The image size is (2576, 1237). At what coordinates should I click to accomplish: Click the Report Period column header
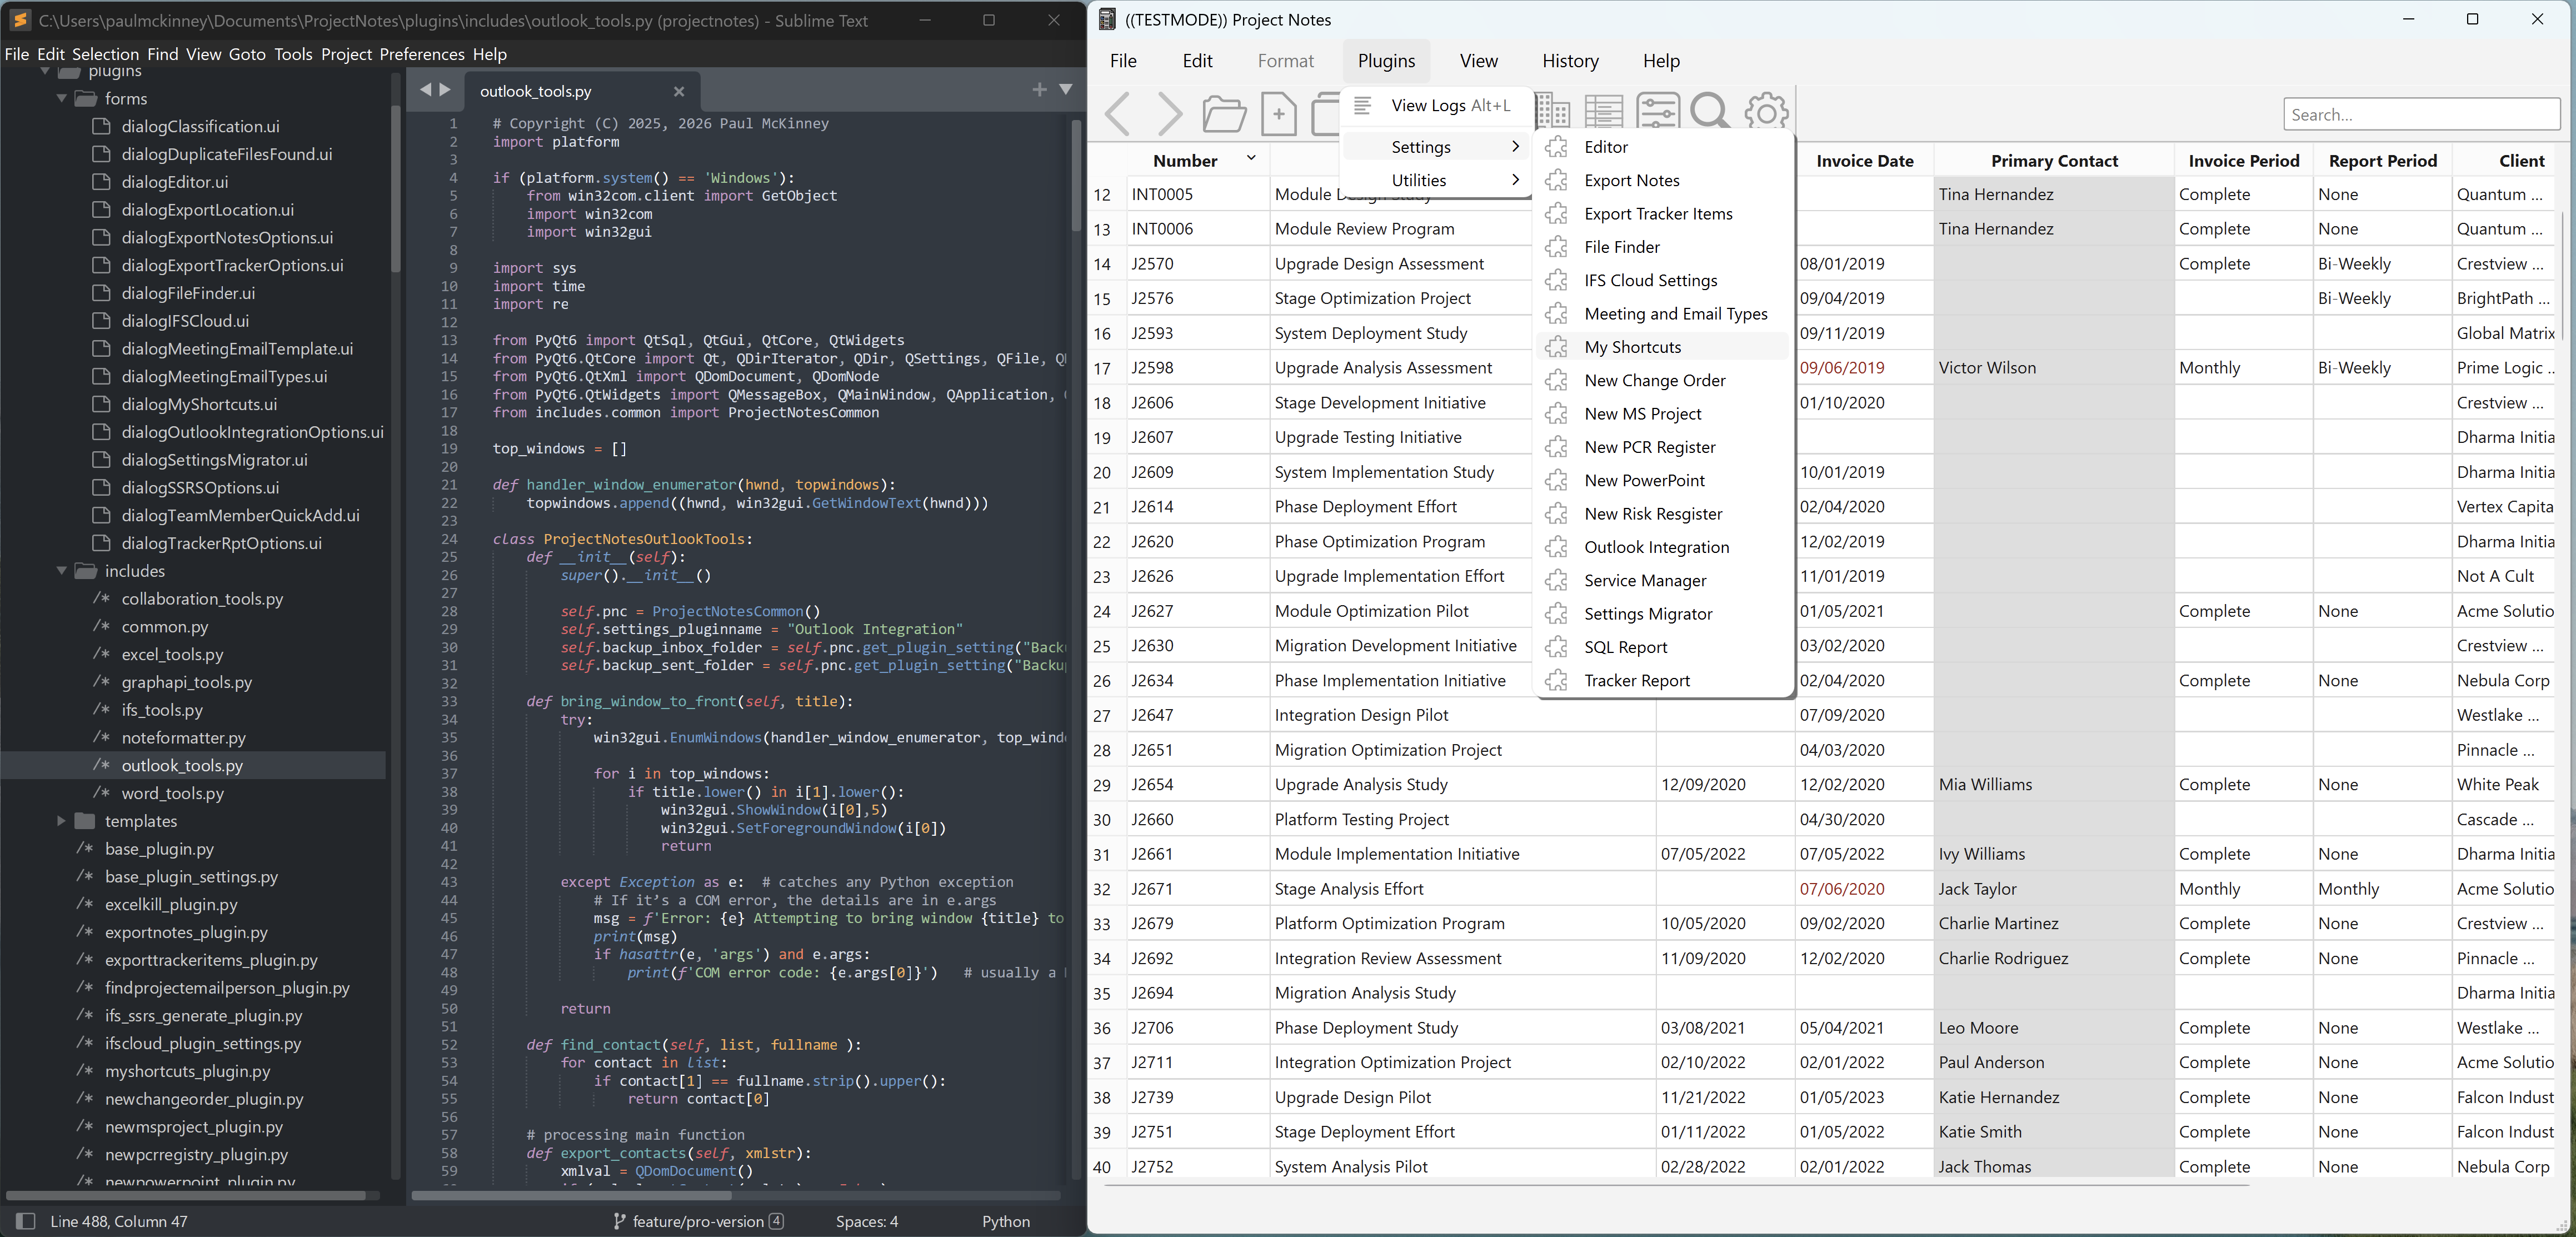click(x=2382, y=161)
